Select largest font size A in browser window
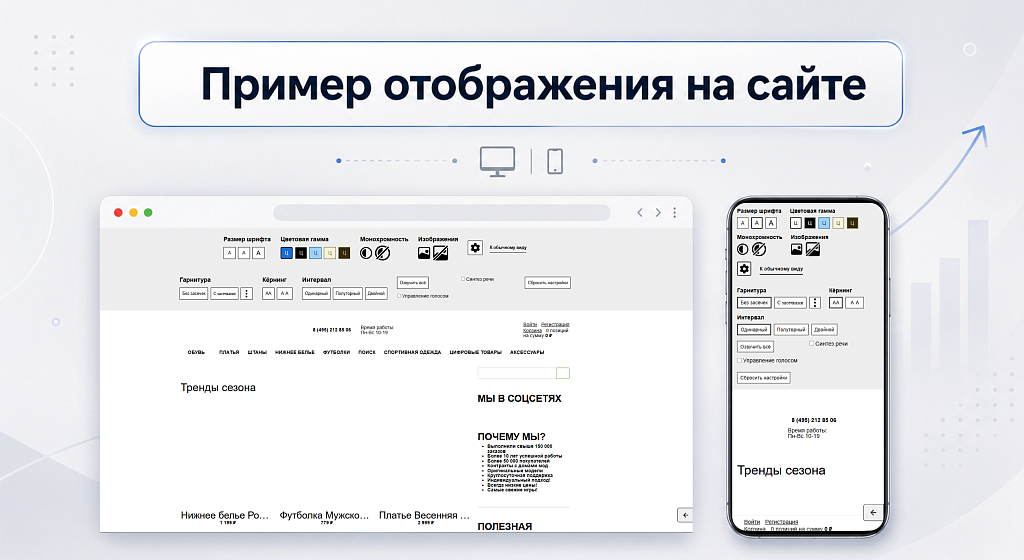Viewport: 1024px width, 560px height. click(258, 253)
